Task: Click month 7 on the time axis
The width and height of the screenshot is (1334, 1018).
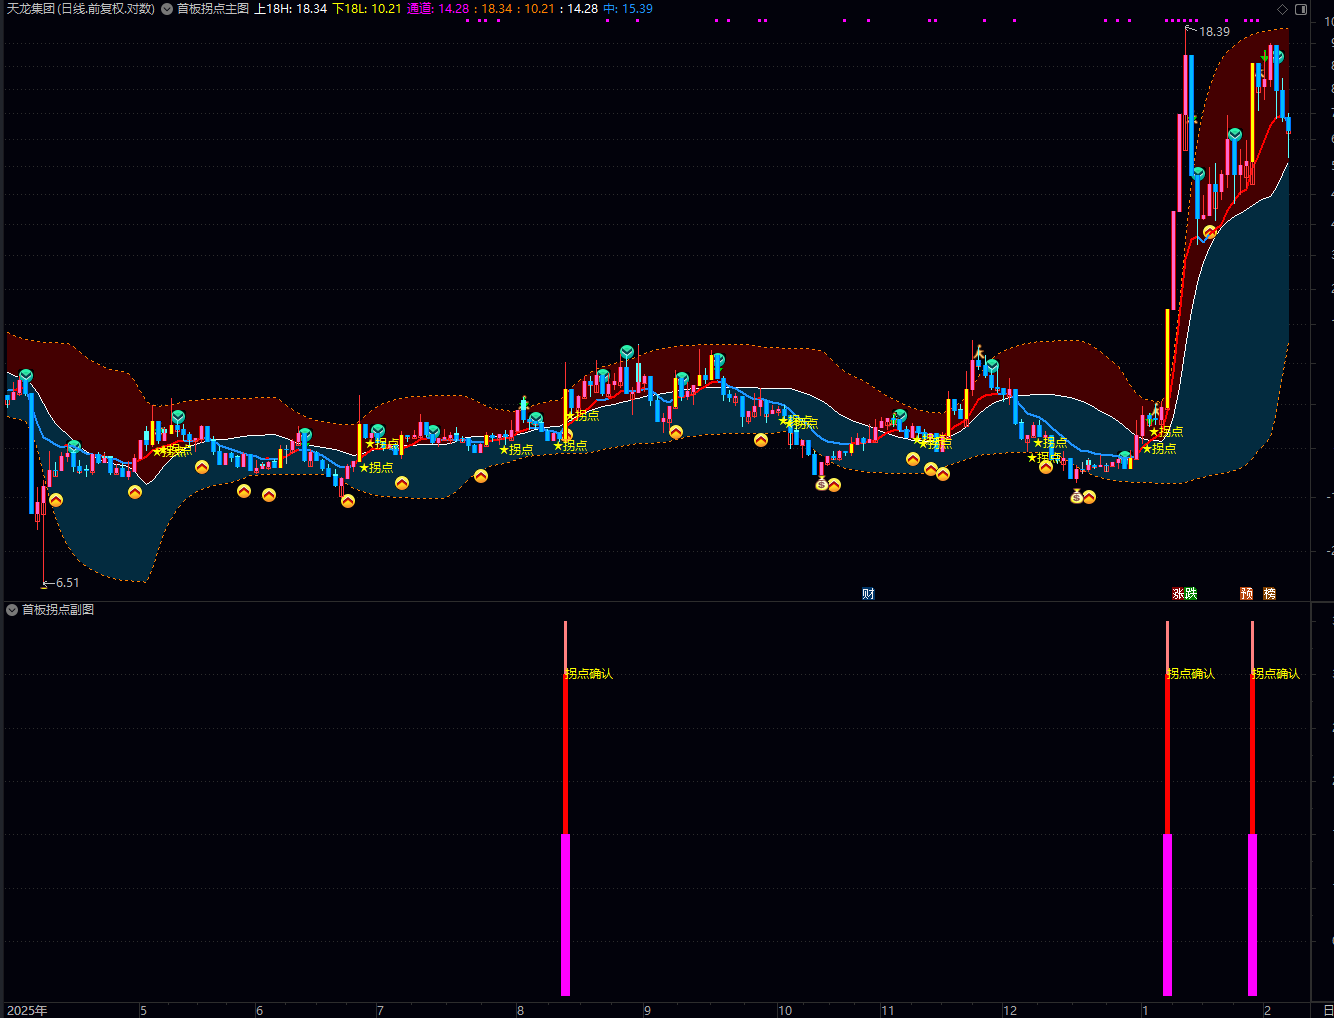Action: pyautogui.click(x=380, y=1011)
